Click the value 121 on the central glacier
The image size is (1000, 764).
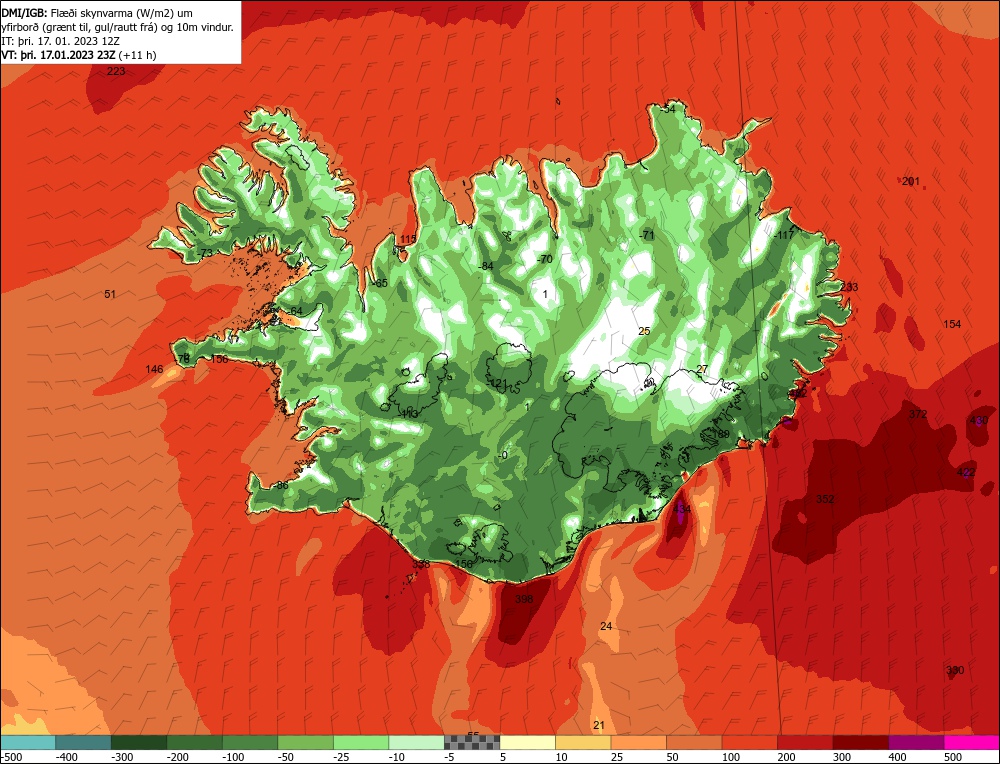[x=498, y=383]
